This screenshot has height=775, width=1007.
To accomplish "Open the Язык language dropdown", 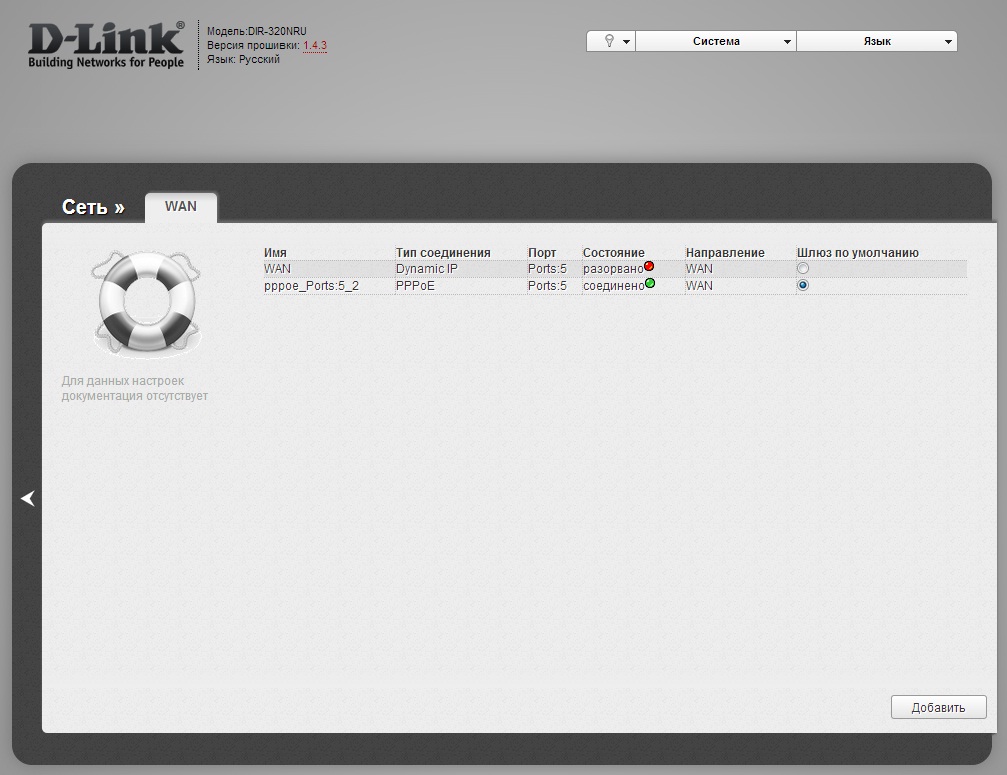I will (877, 41).
